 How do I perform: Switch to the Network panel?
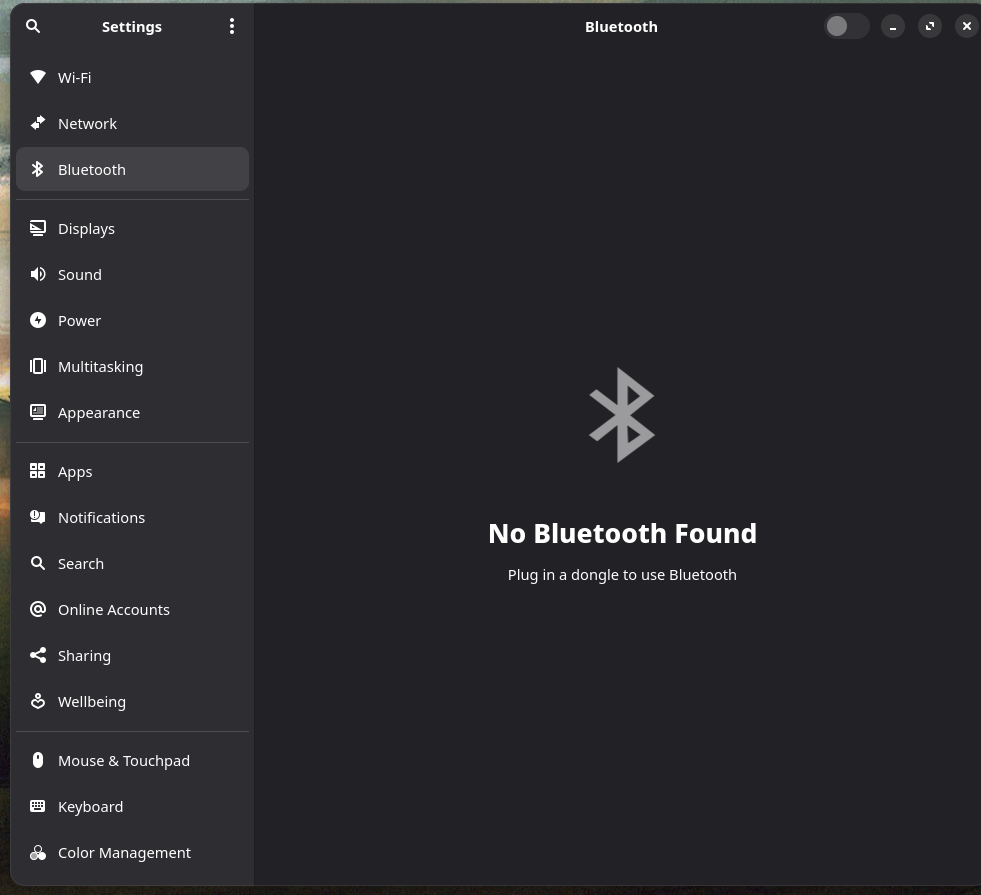[x=133, y=124]
